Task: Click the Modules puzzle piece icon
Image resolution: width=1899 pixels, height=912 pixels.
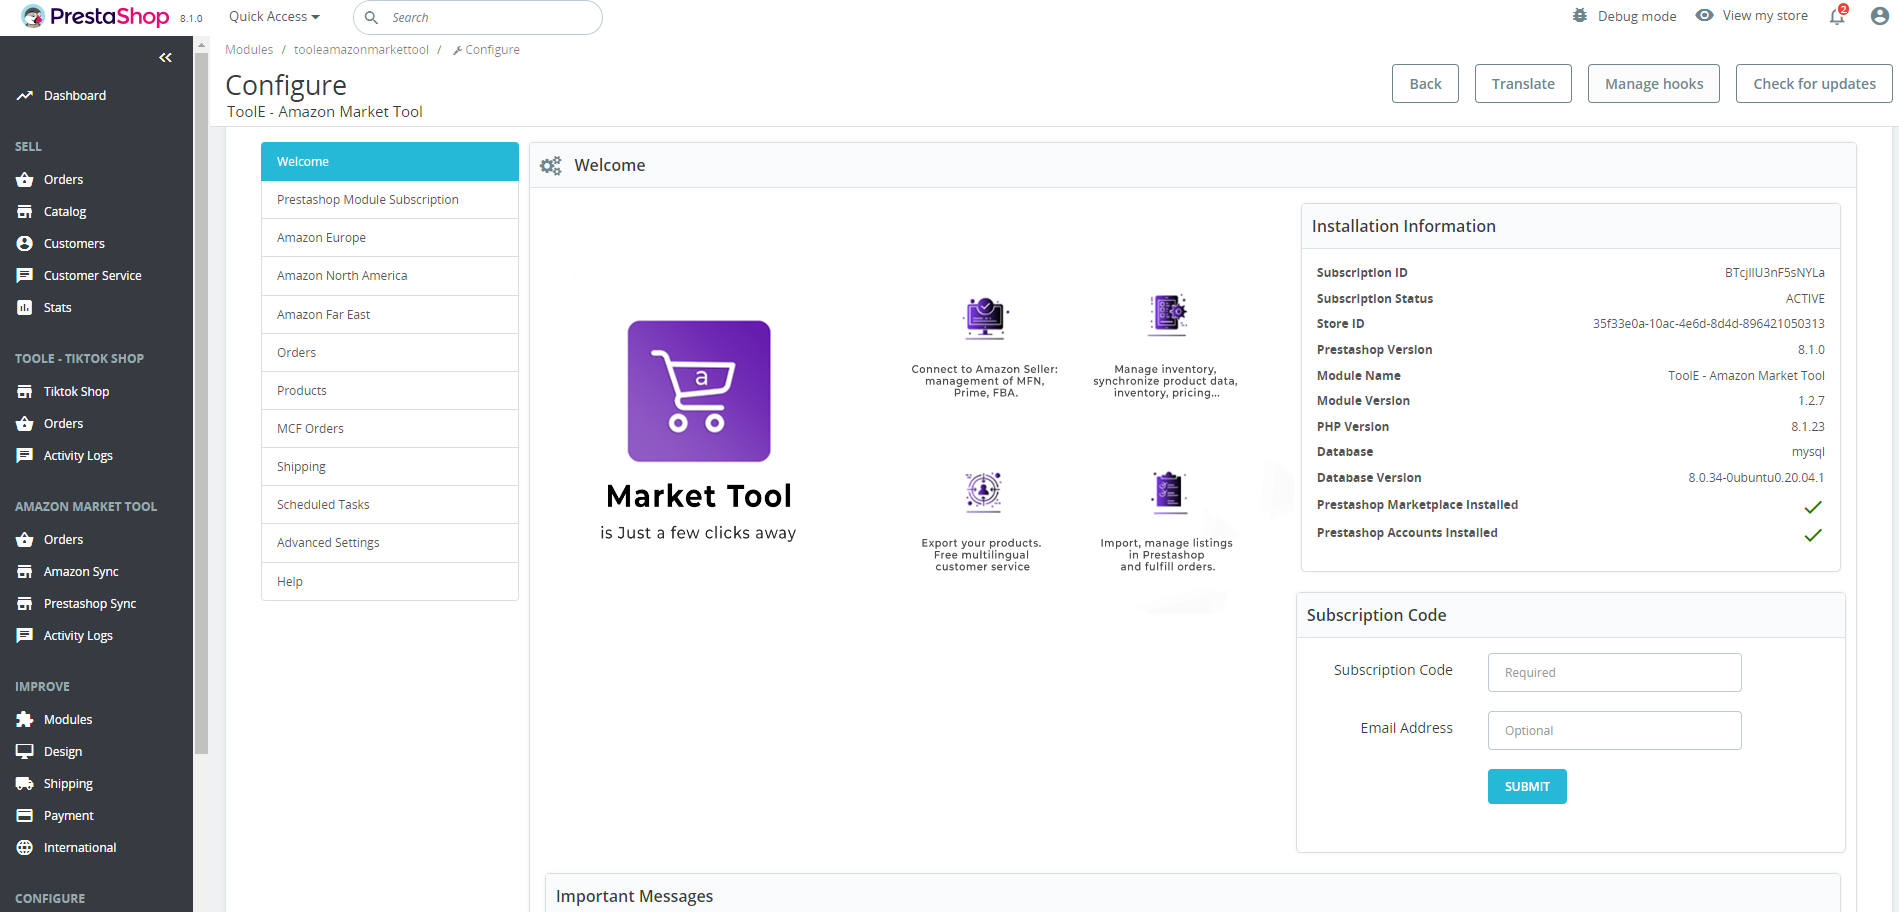Action: point(25,720)
